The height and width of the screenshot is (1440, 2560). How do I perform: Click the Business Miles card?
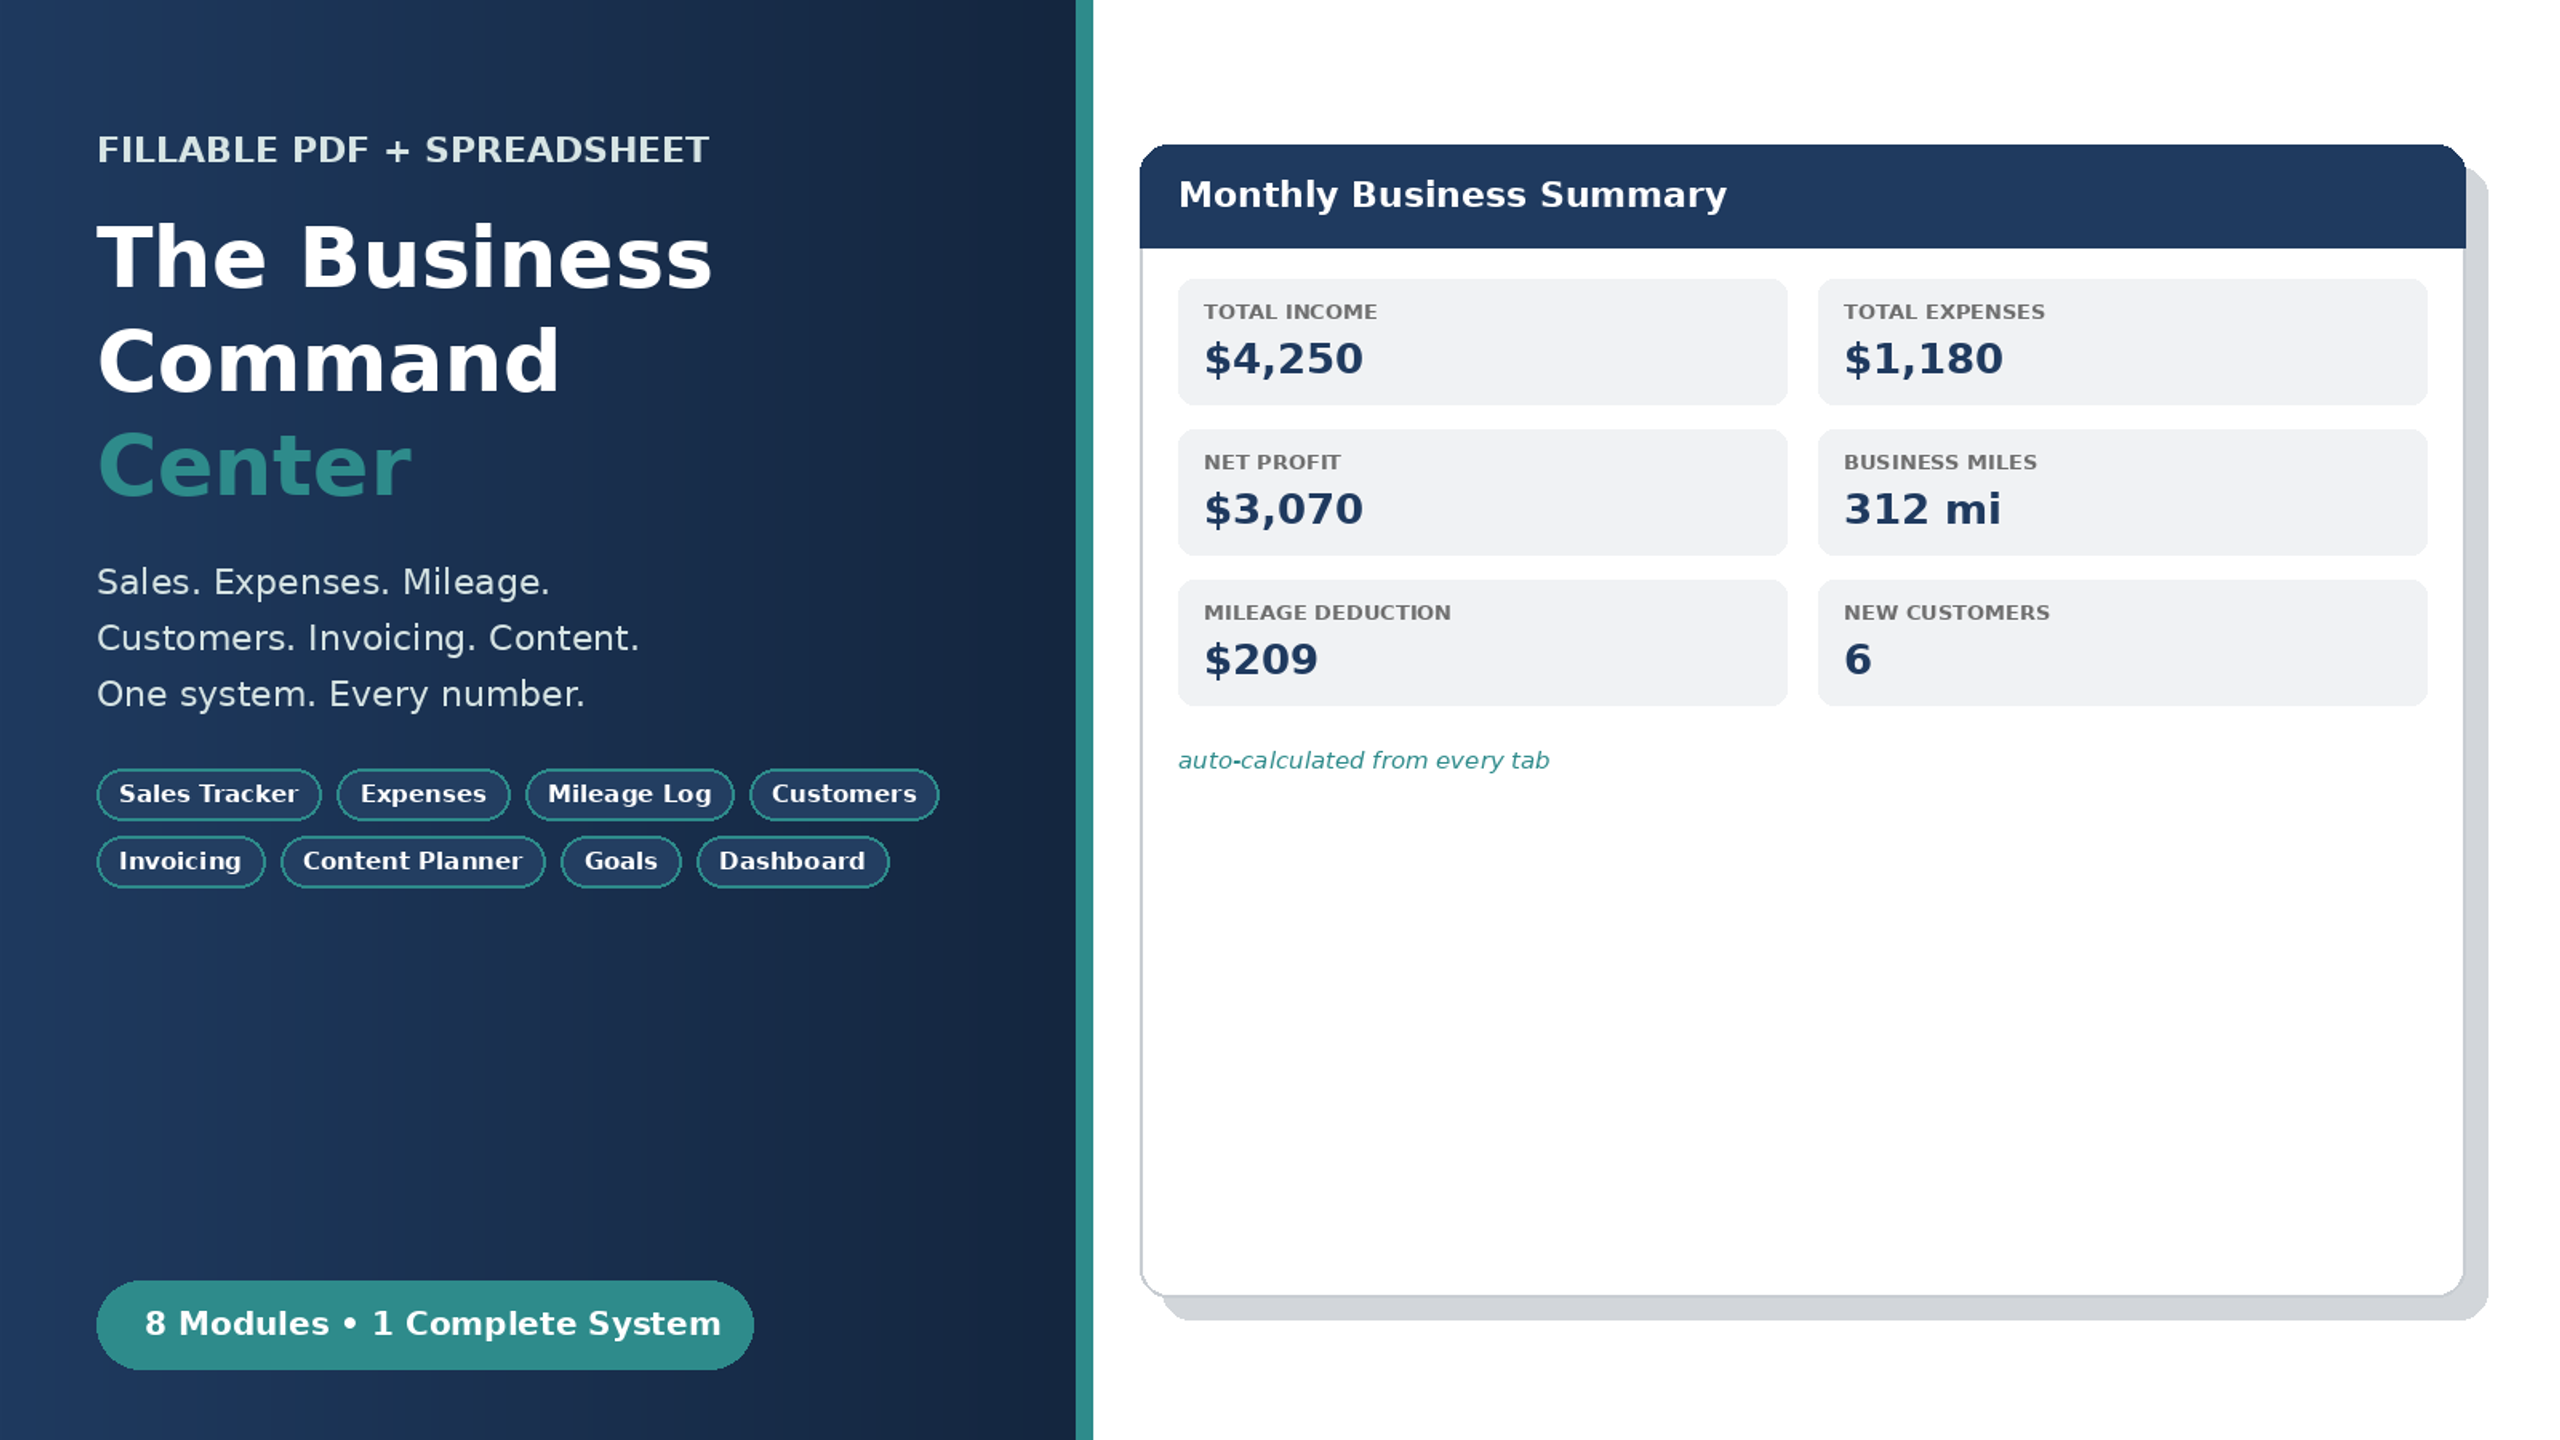pyautogui.click(x=2122, y=492)
